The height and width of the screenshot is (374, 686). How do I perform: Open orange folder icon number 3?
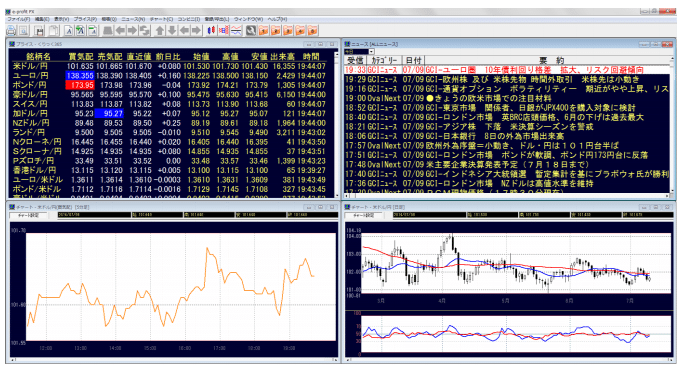288,30
